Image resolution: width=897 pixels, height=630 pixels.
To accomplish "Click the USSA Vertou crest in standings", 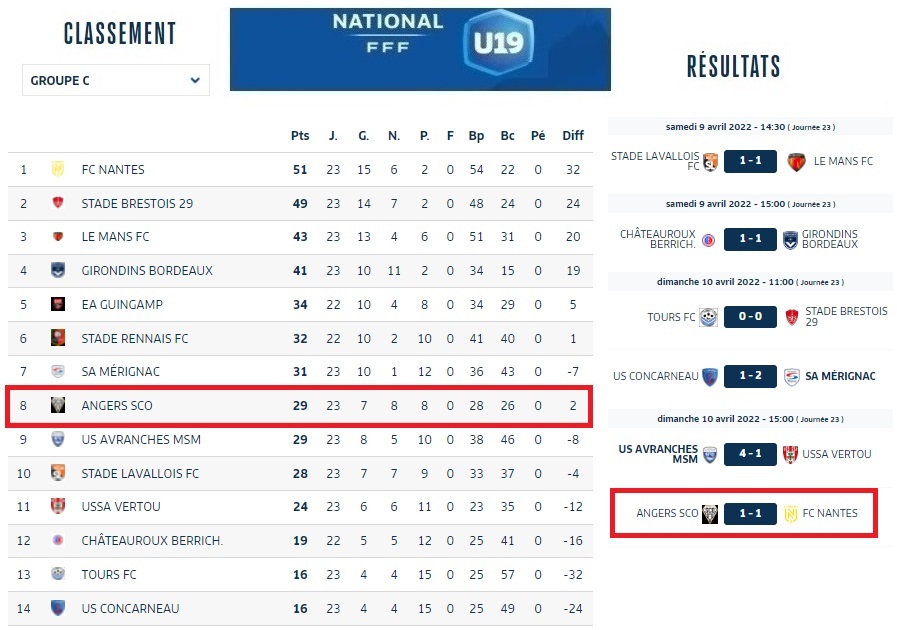I will pyautogui.click(x=58, y=506).
